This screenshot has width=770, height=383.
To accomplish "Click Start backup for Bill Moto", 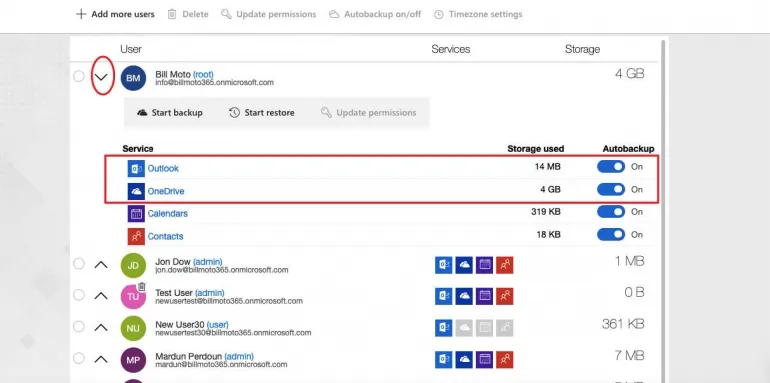I will 170,112.
